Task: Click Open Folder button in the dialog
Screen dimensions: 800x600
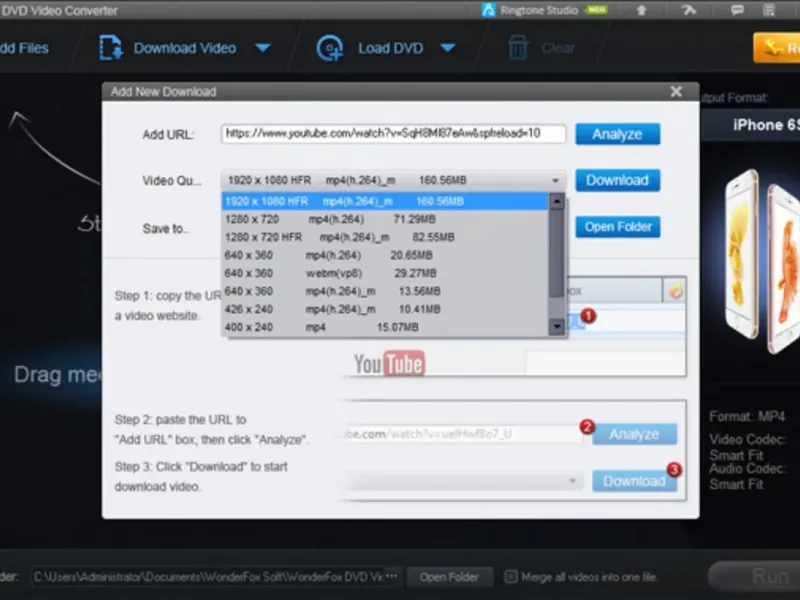Action: 617,227
